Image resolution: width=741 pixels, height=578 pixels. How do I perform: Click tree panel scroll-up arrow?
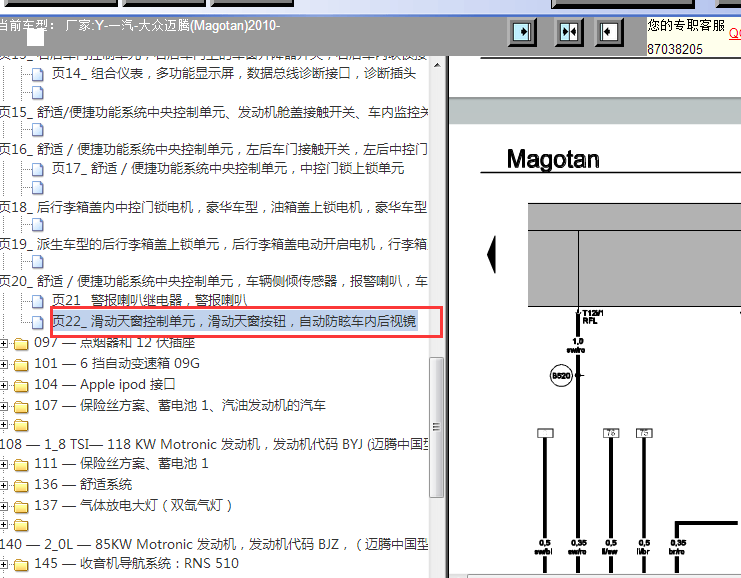click(437, 65)
